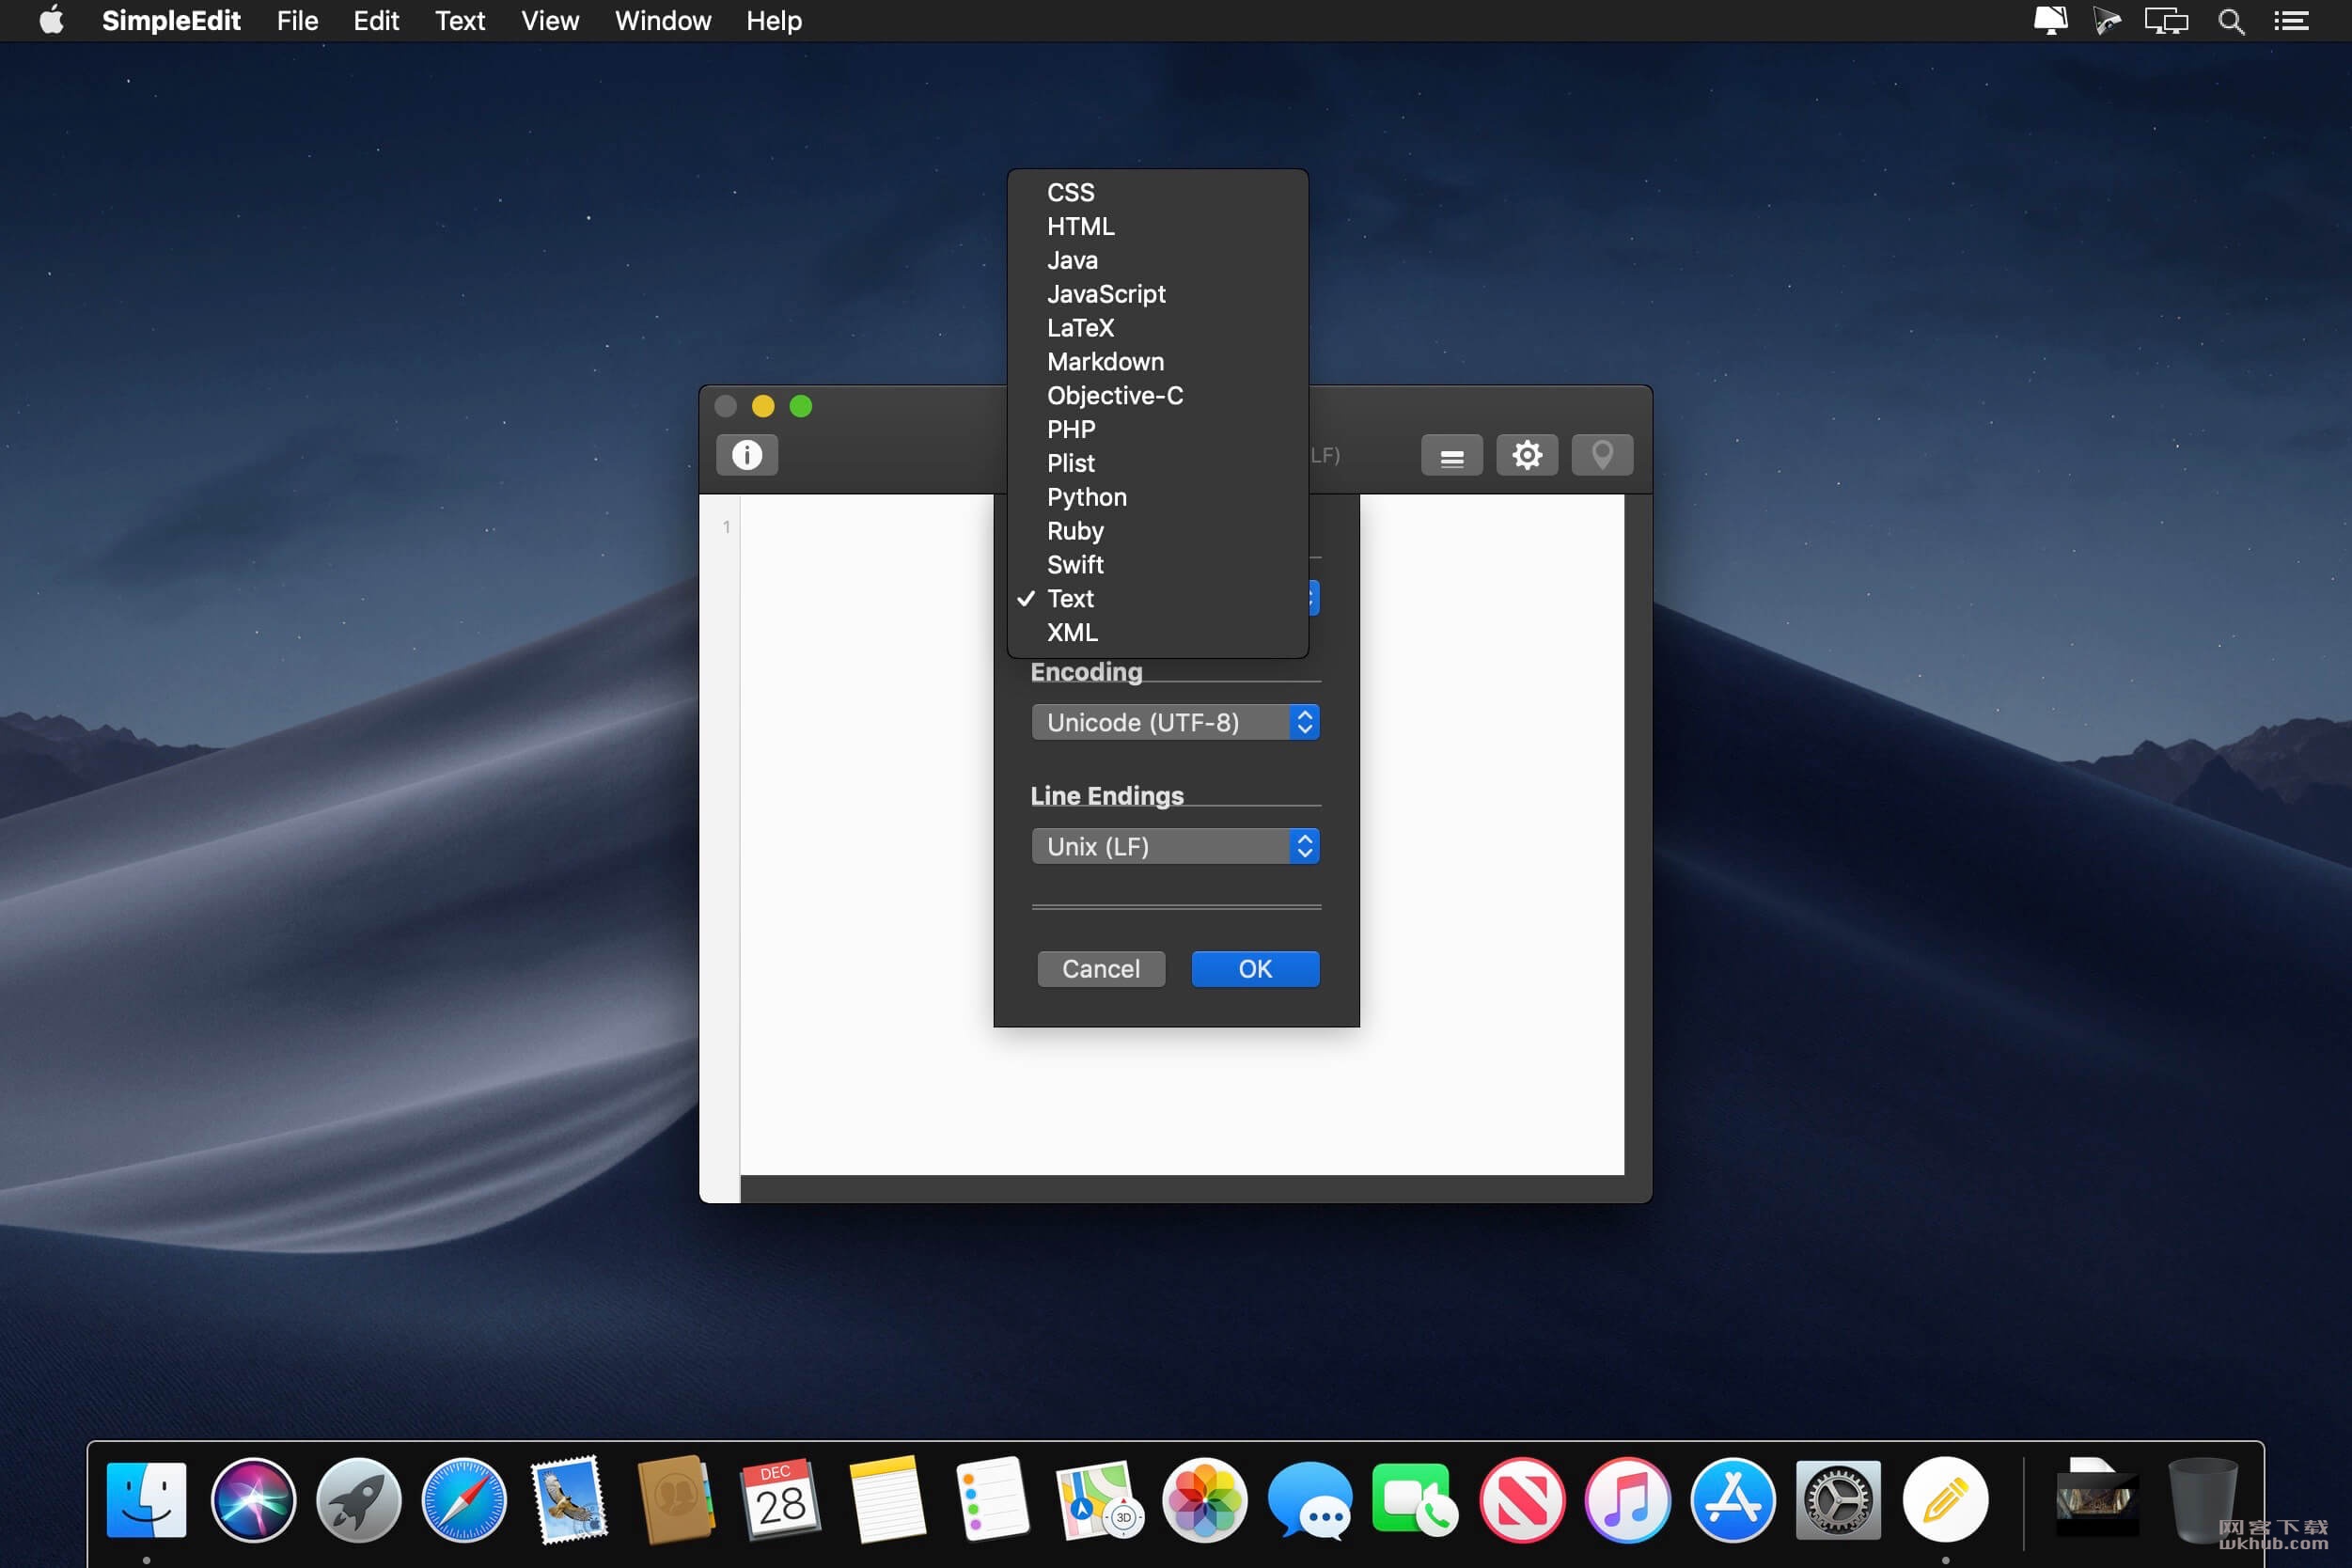Choose Objective-C in the popup list

click(x=1158, y=396)
